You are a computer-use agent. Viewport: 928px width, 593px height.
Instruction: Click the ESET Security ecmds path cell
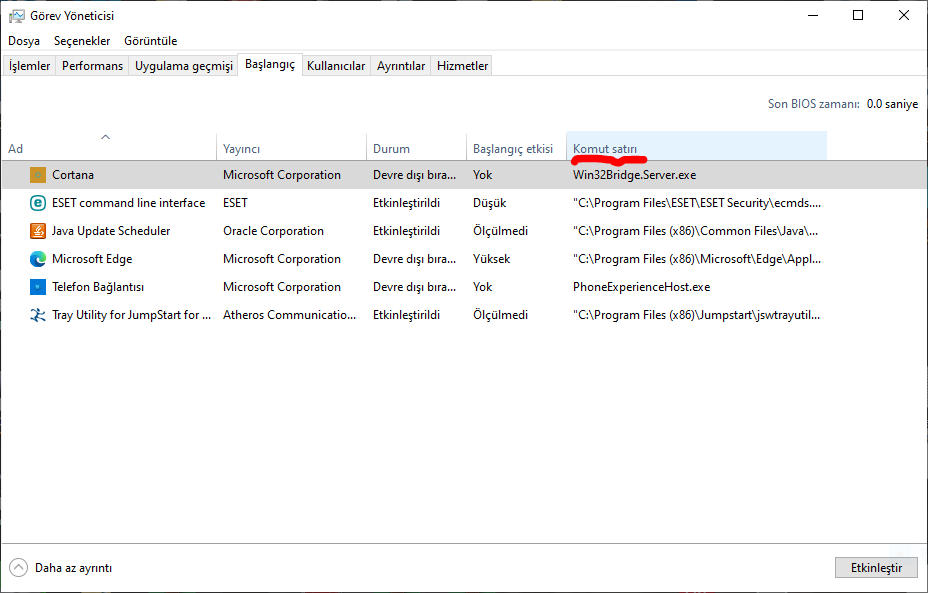(x=697, y=203)
